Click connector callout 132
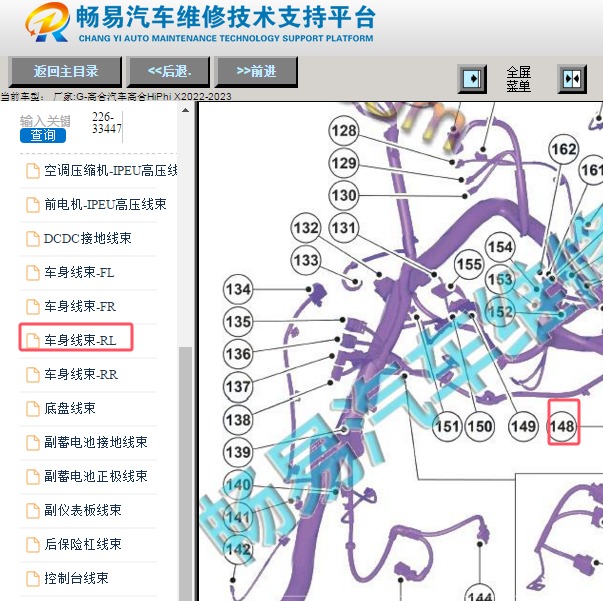 pos(306,228)
